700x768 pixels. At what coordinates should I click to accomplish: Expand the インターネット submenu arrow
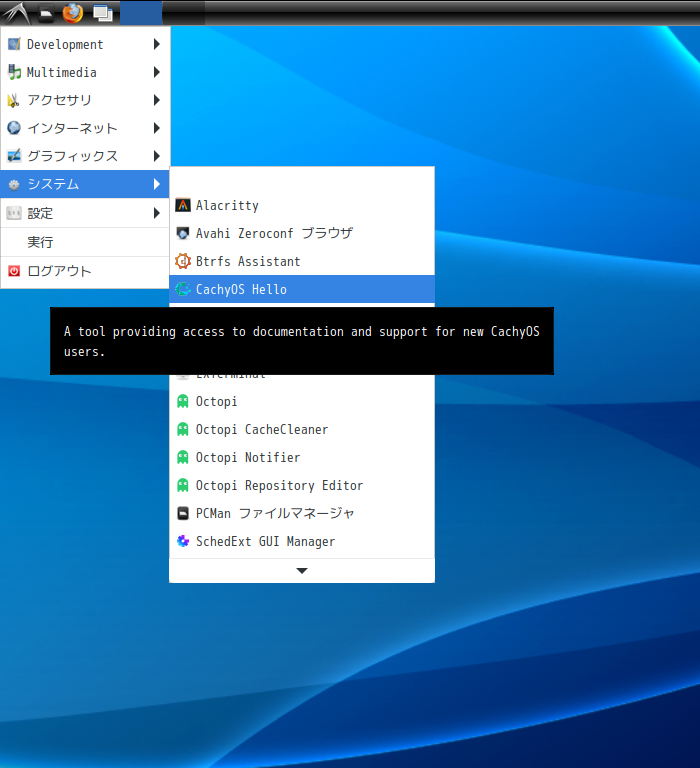click(x=157, y=128)
